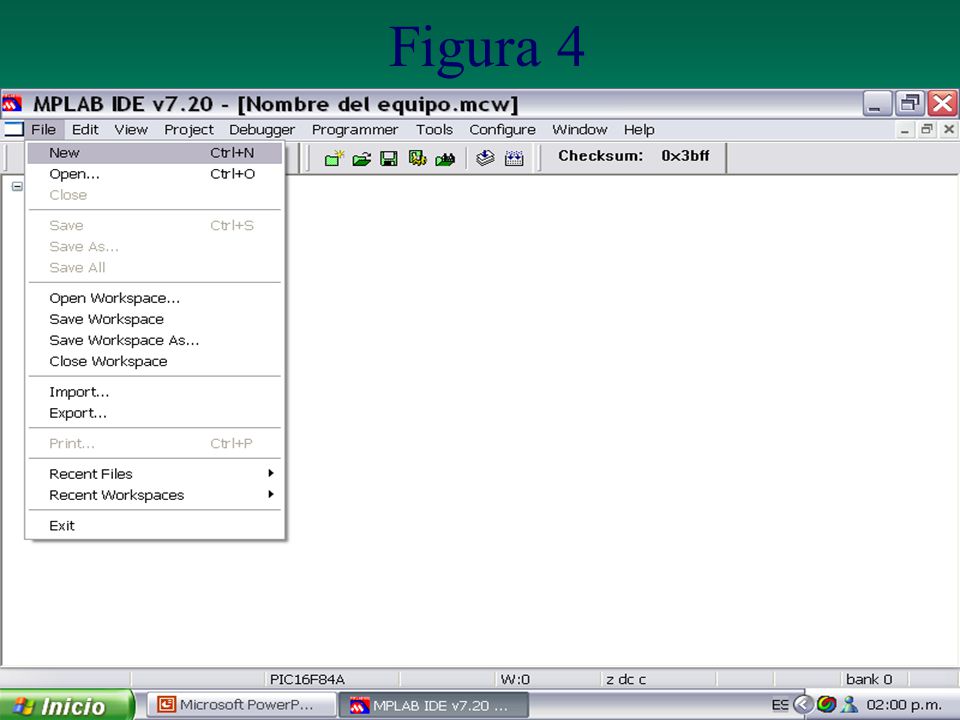Choose Open... from the File menu

pos(155,174)
